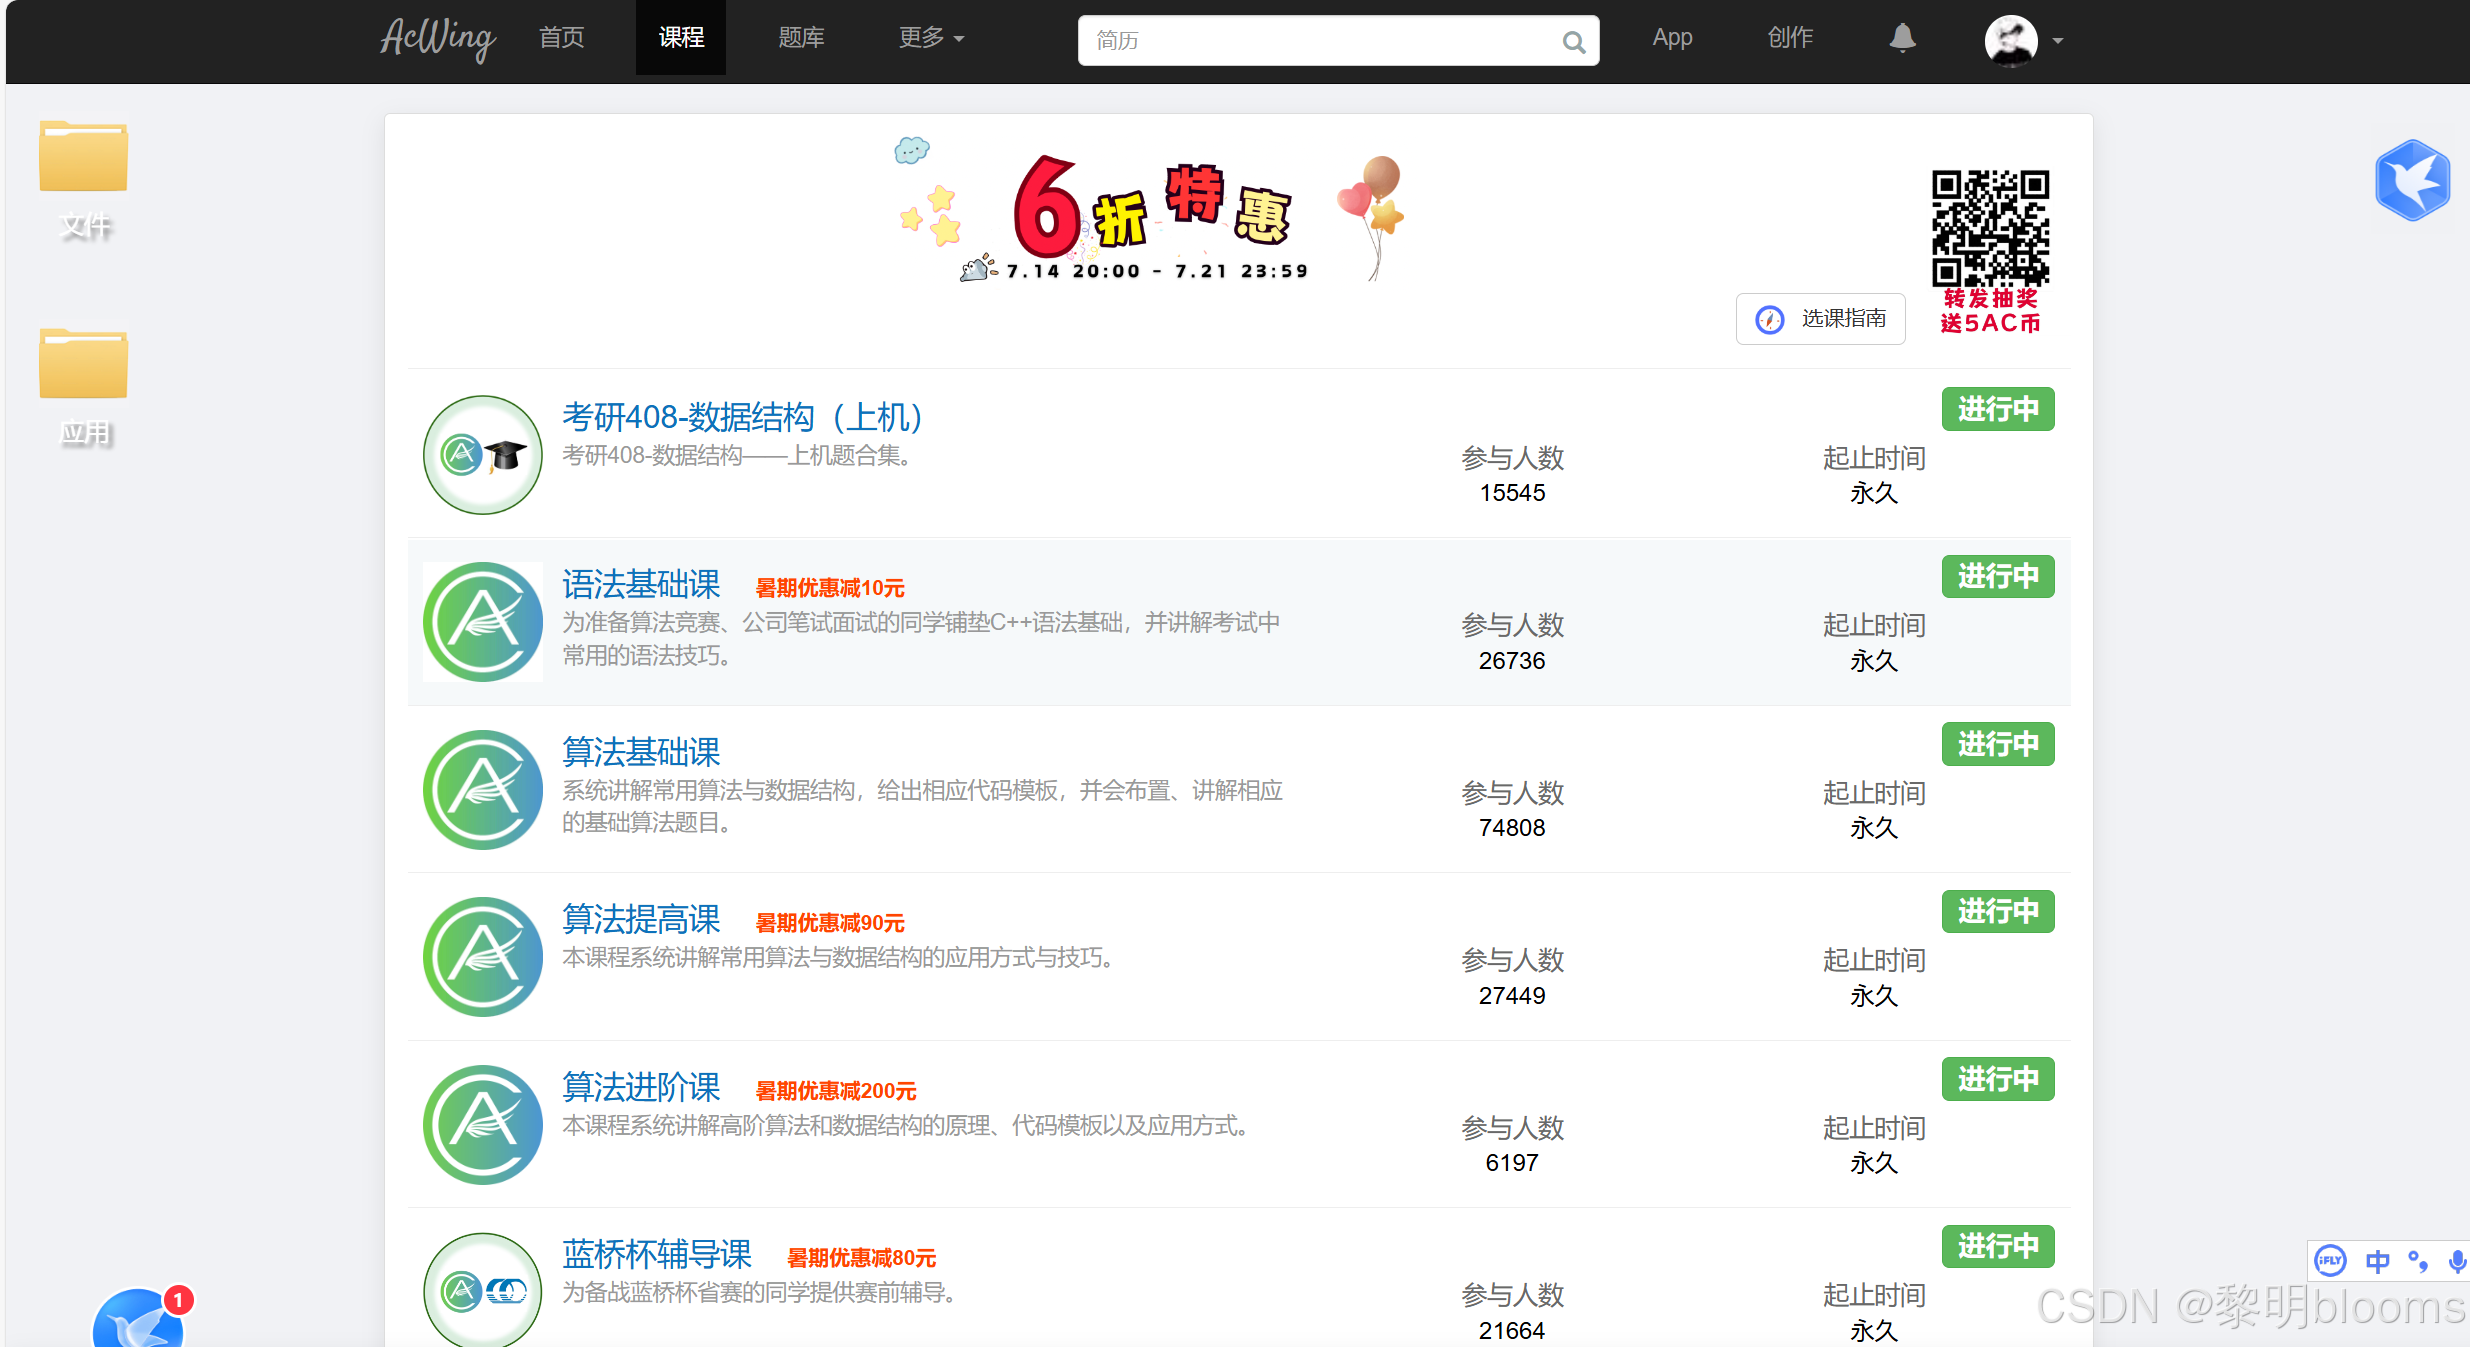Viewport: 2470px width, 1347px height.
Task: Open the 算法进阶课 course link
Action: (641, 1087)
